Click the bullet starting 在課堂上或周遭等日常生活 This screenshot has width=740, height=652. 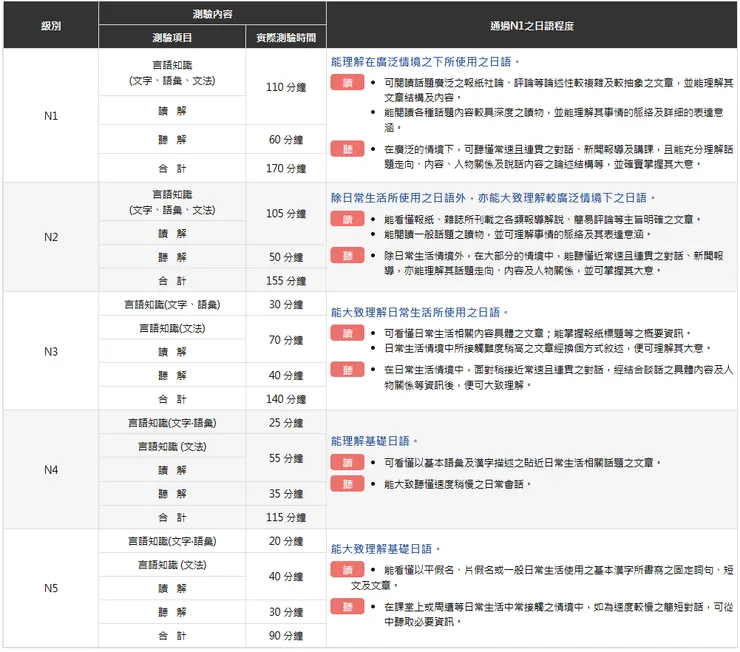tap(558, 614)
